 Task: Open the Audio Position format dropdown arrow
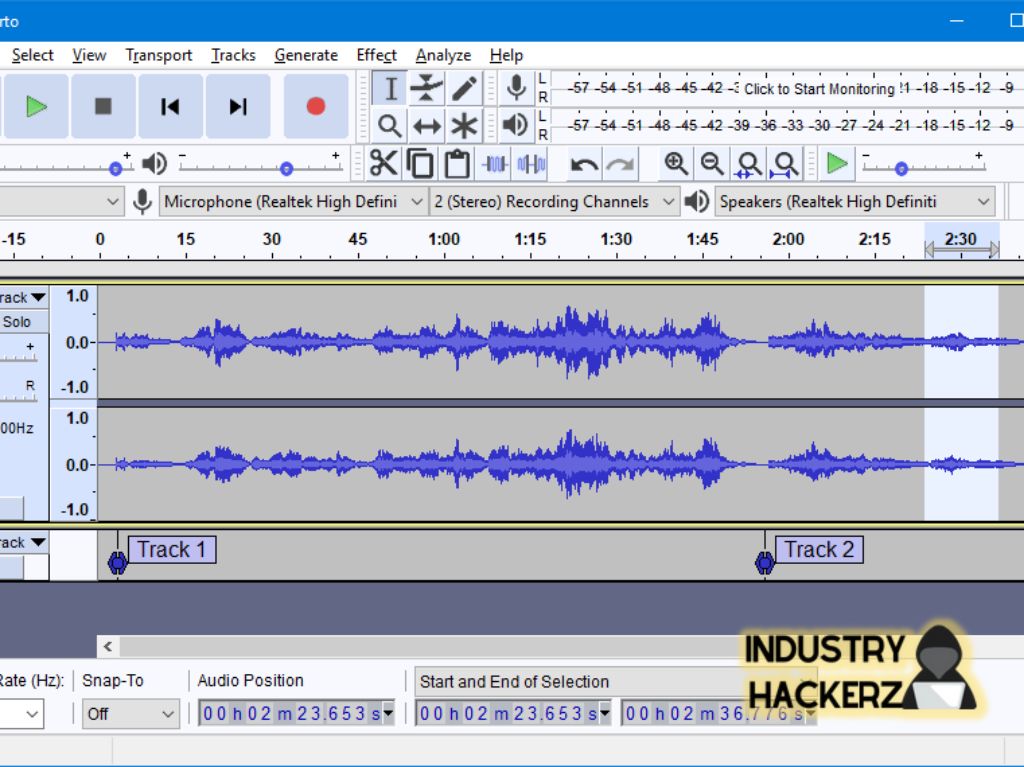388,713
